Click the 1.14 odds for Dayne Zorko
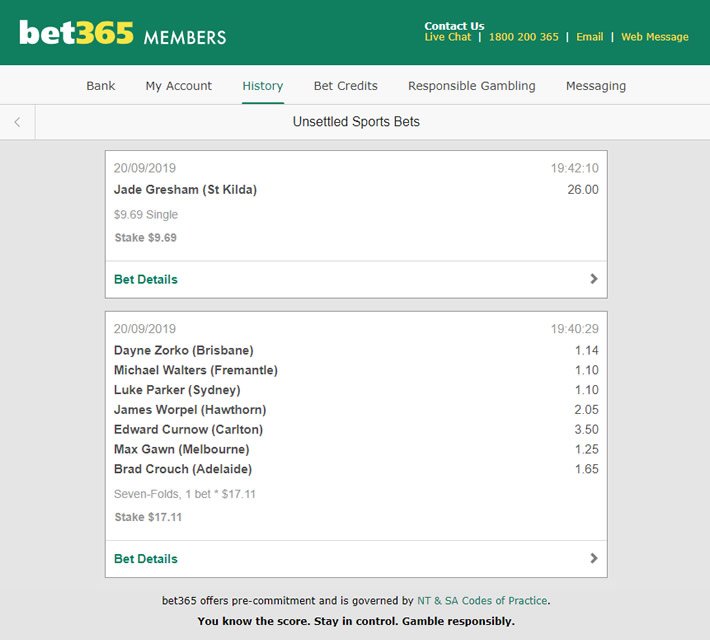Screen dimensions: 710x640 [586, 350]
